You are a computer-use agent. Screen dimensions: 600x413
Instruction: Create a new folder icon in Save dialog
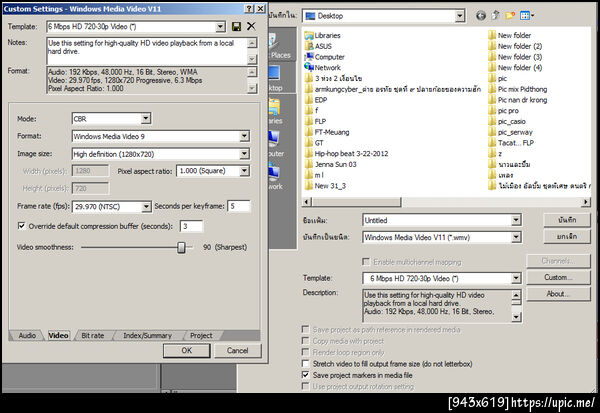tap(510, 15)
